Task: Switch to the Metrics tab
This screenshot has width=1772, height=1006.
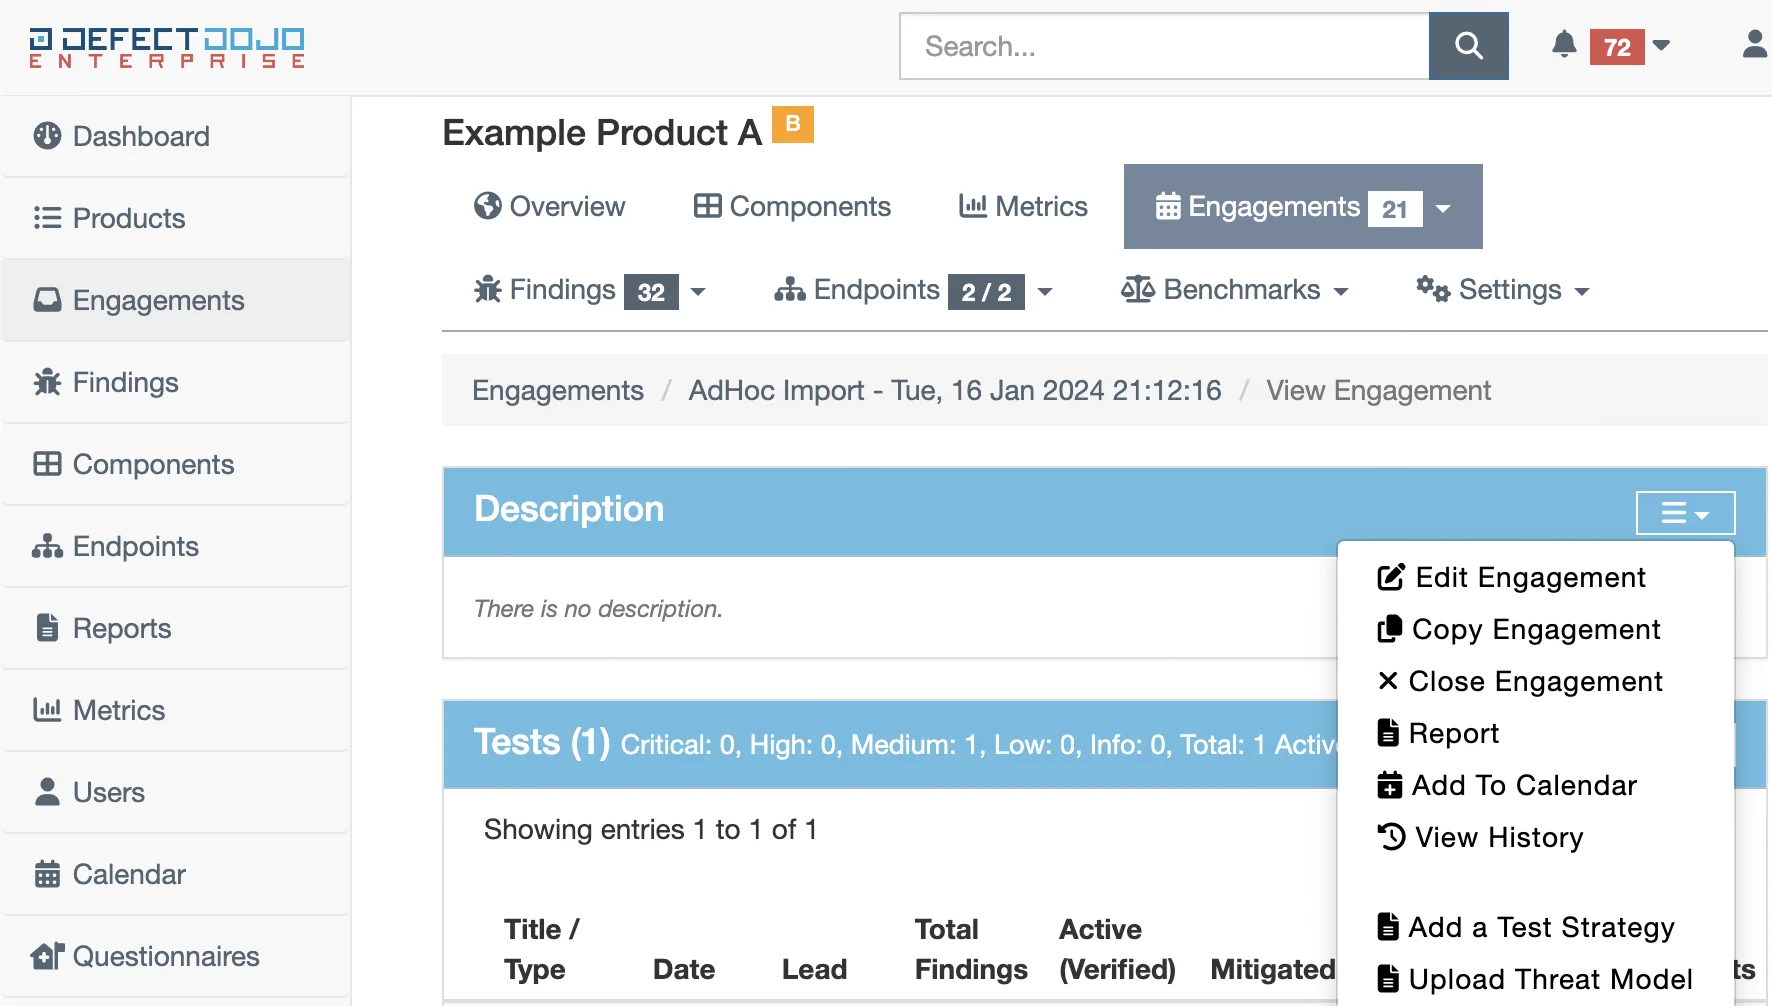Action: [1023, 206]
